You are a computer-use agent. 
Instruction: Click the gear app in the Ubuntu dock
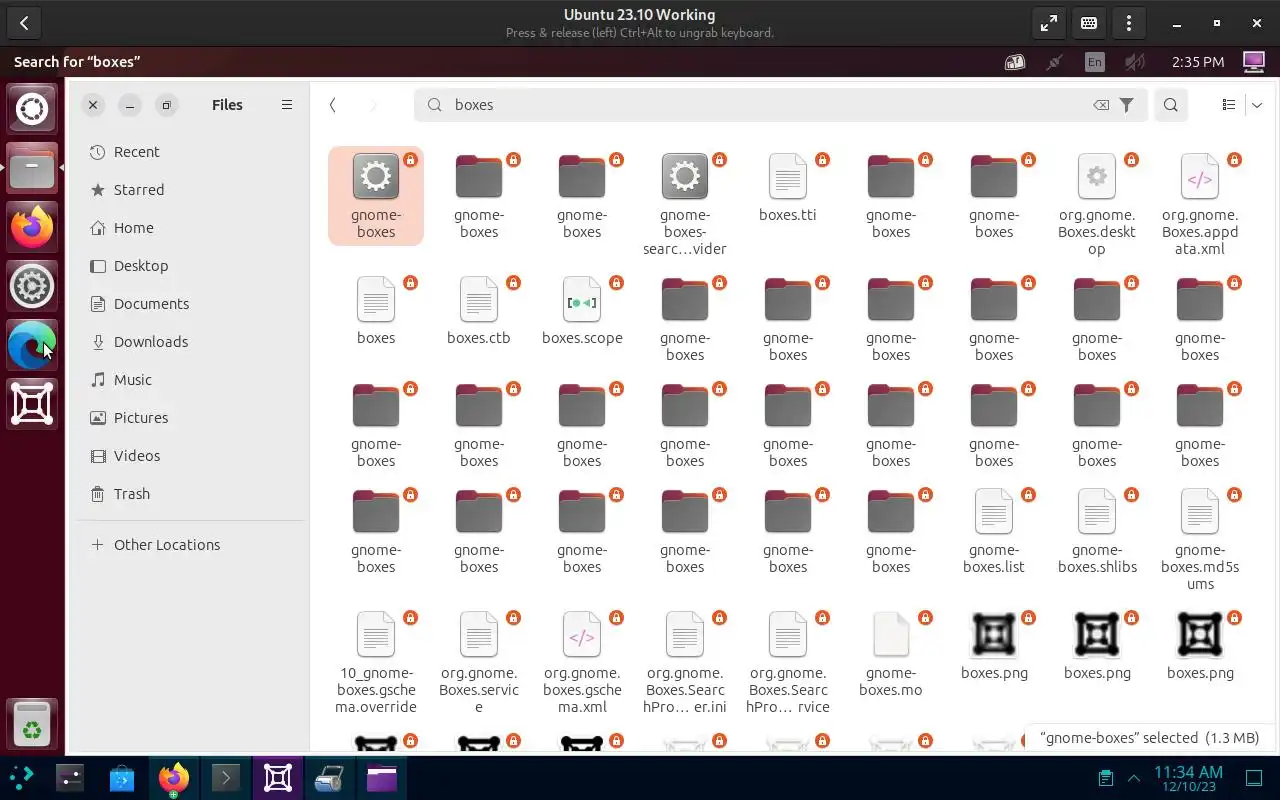(x=32, y=286)
